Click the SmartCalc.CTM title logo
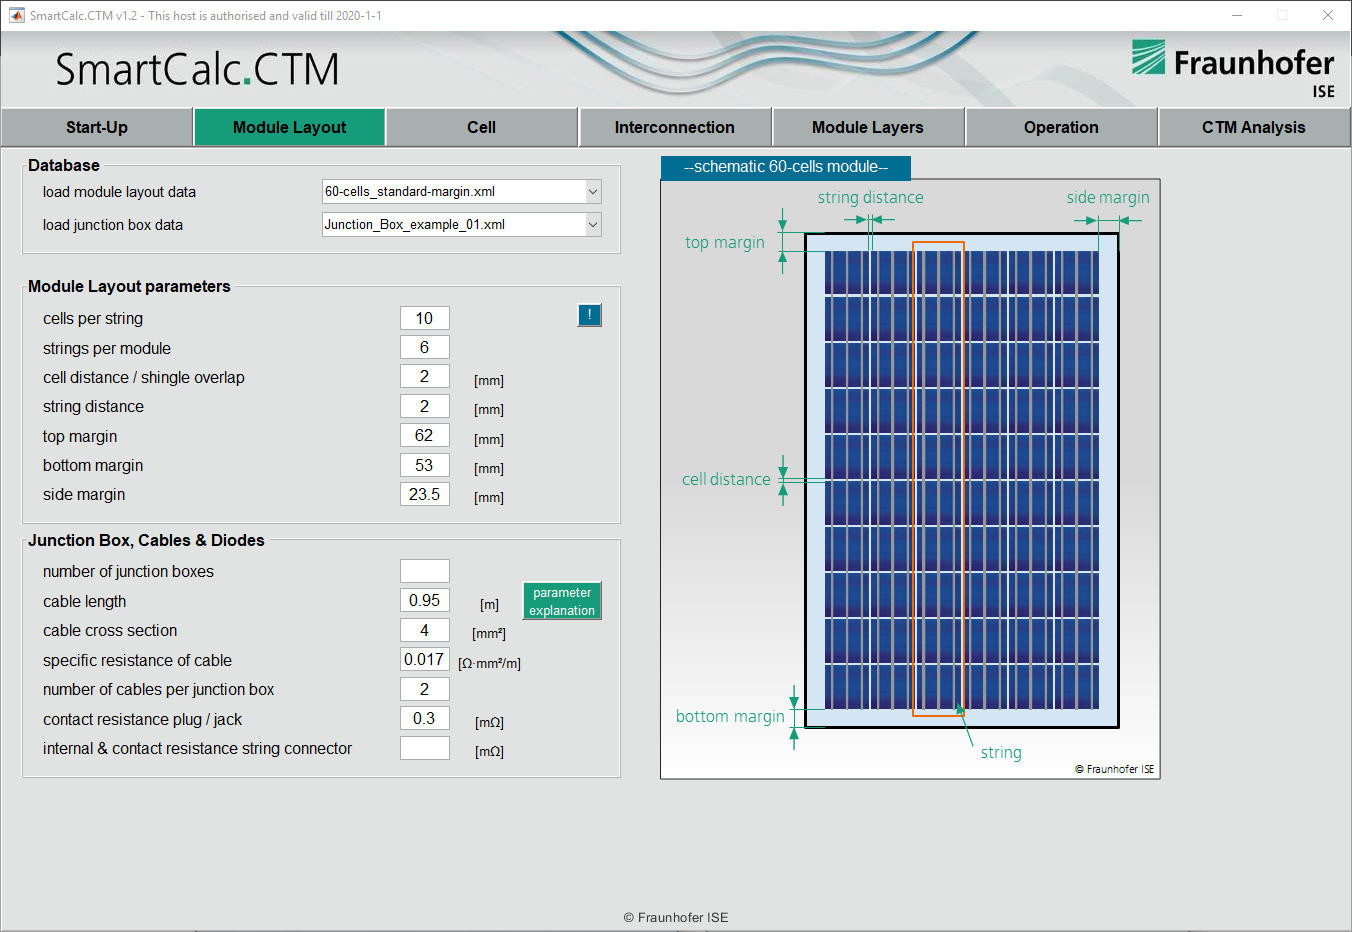The height and width of the screenshot is (932, 1352). [197, 69]
